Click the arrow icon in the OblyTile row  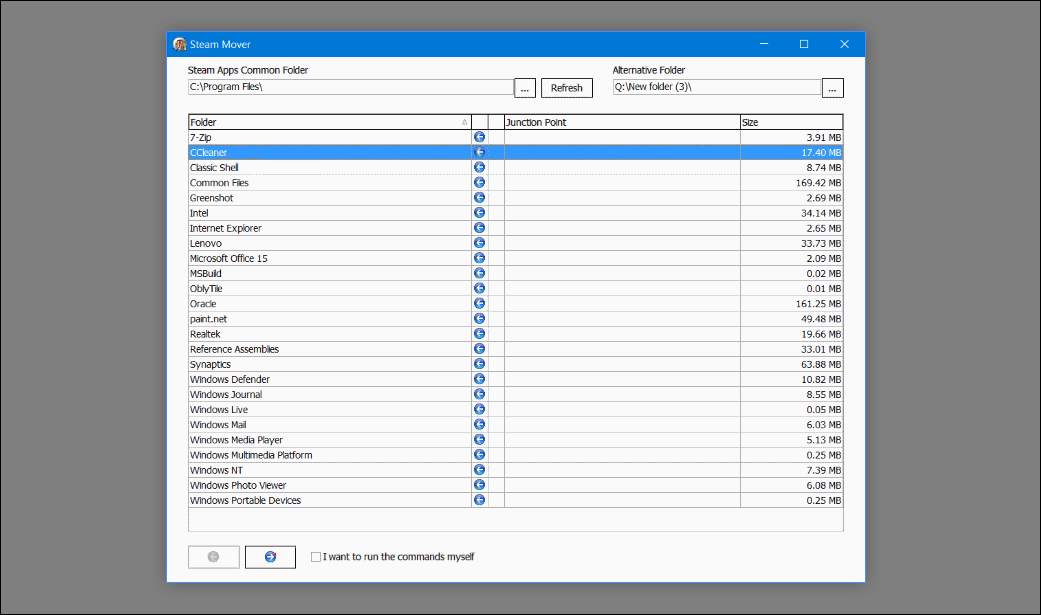pyautogui.click(x=479, y=288)
